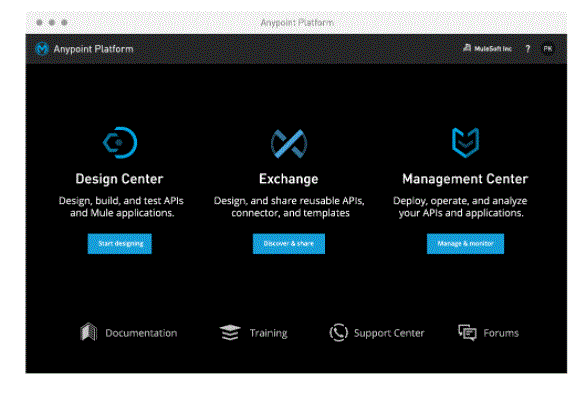
Task: Click the Documentation book icon
Action: 88,332
